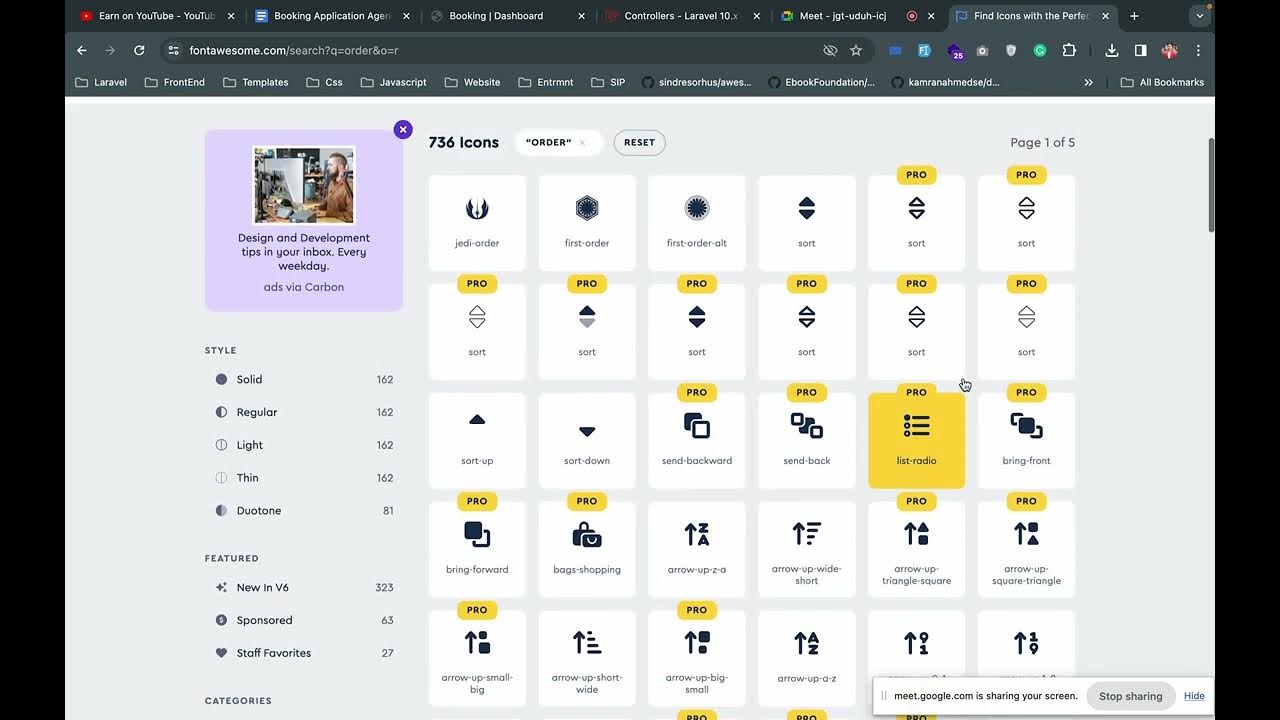Filter by Sponsored icons
Image resolution: width=1280 pixels, height=720 pixels.
[x=304, y=620]
